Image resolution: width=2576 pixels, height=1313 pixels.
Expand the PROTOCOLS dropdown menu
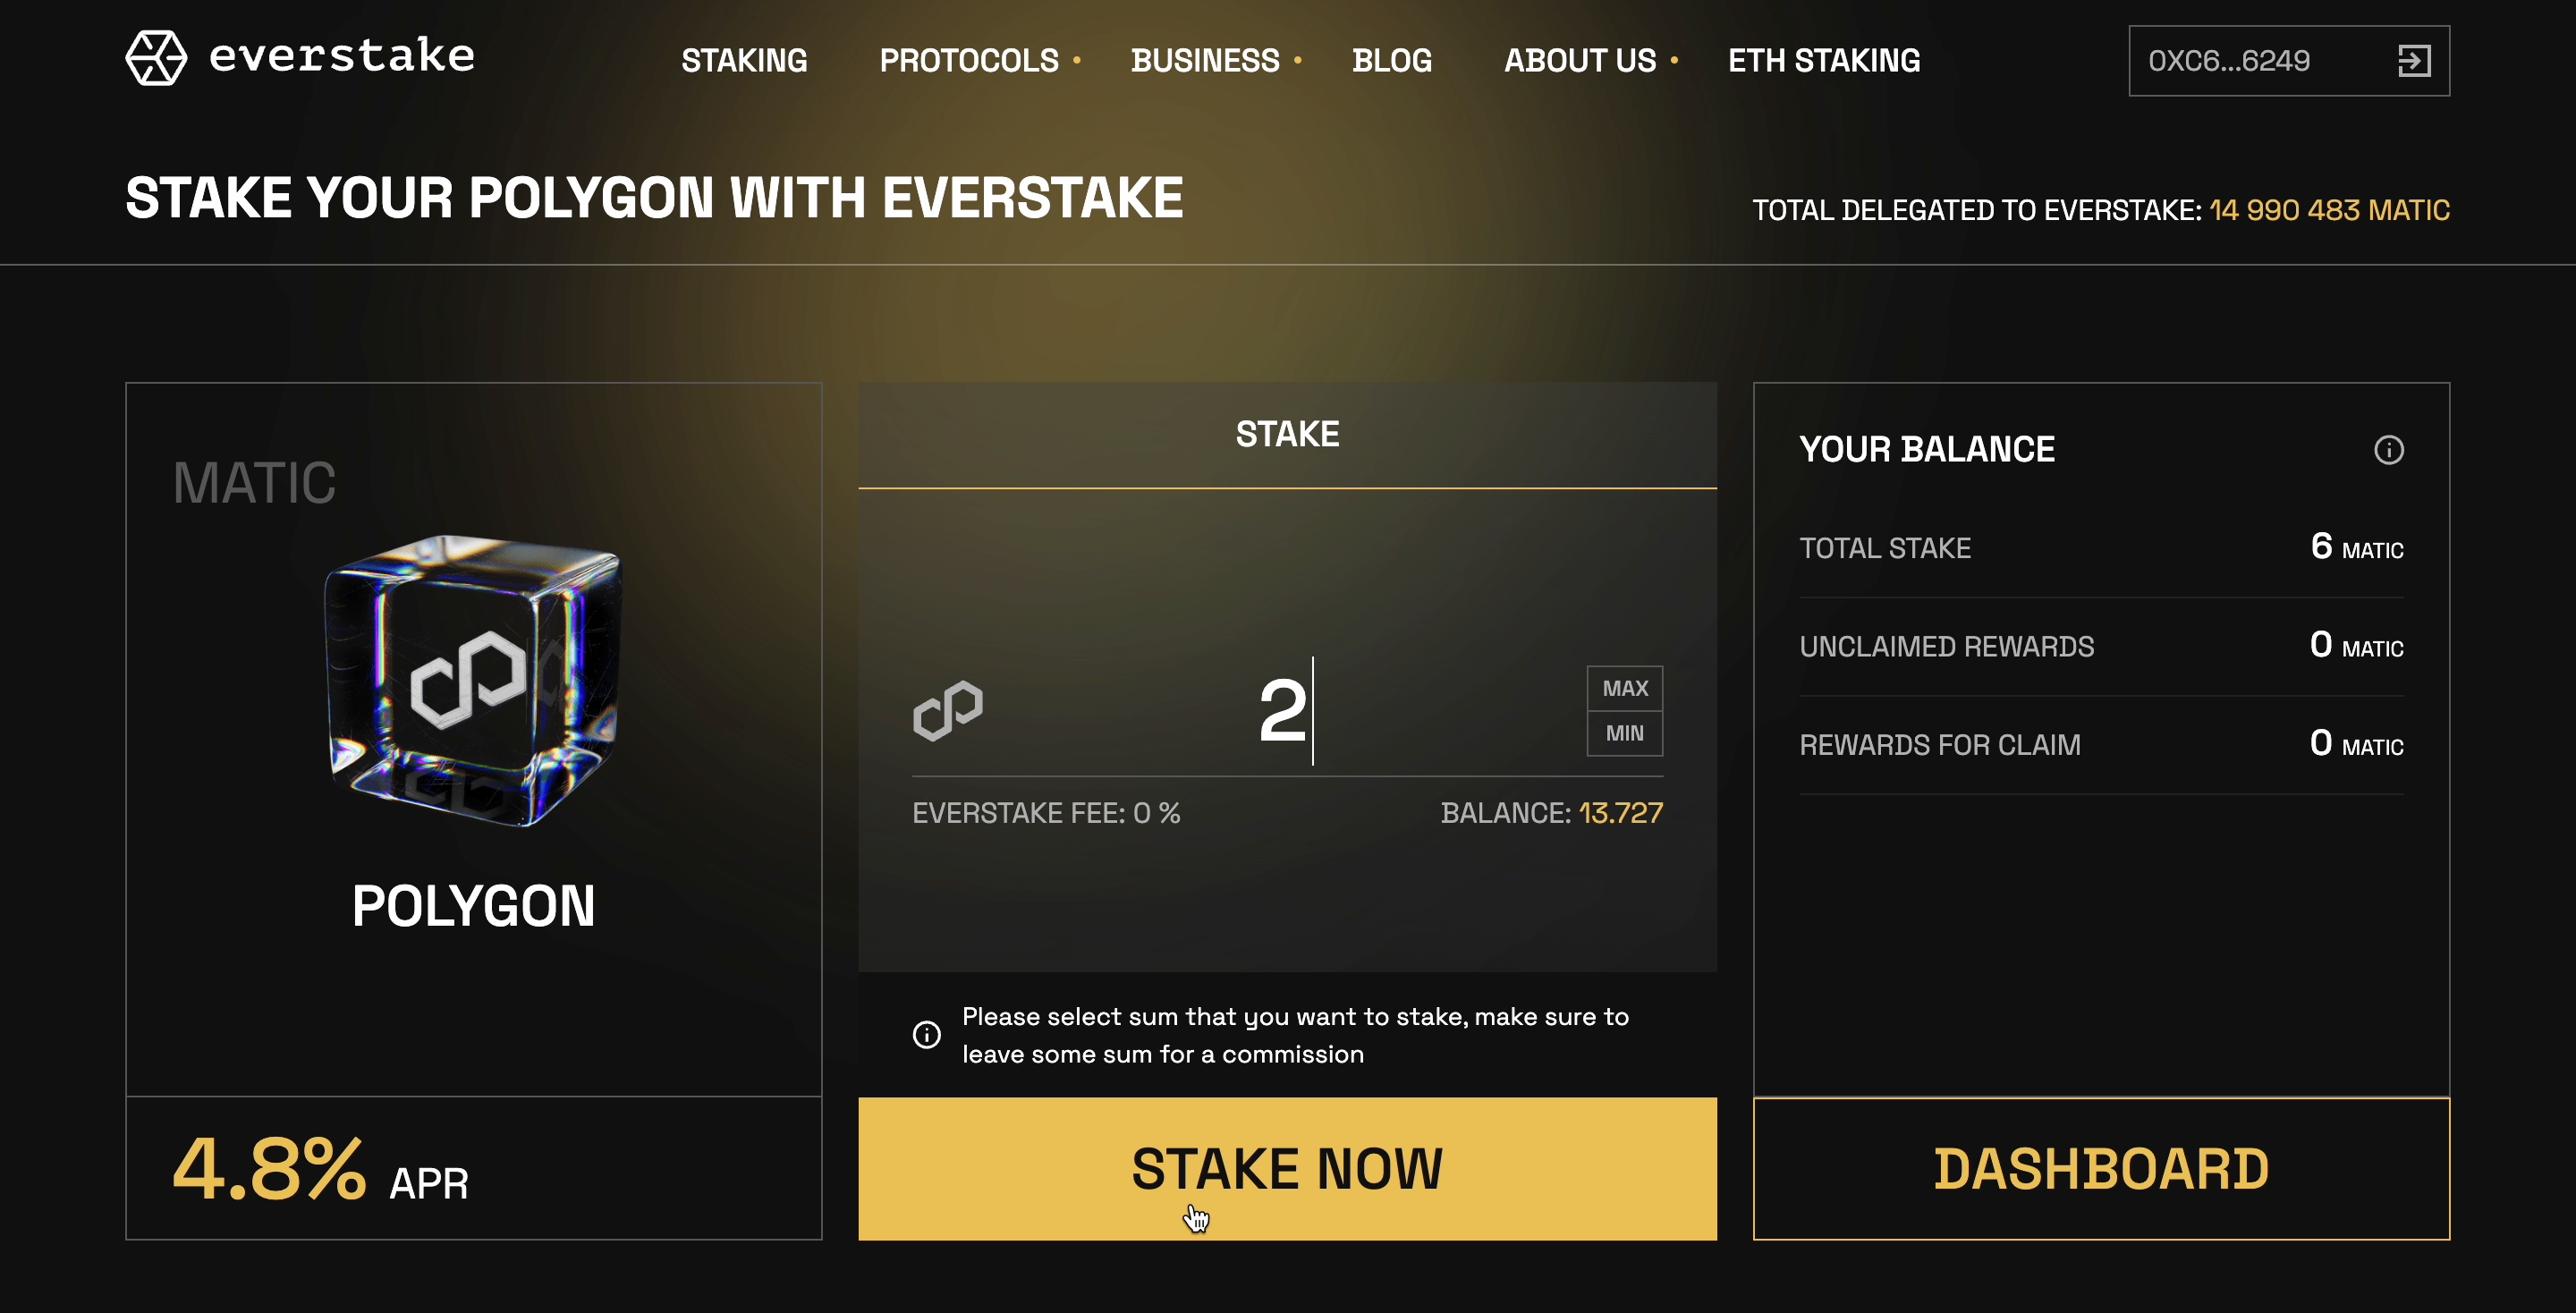point(970,60)
